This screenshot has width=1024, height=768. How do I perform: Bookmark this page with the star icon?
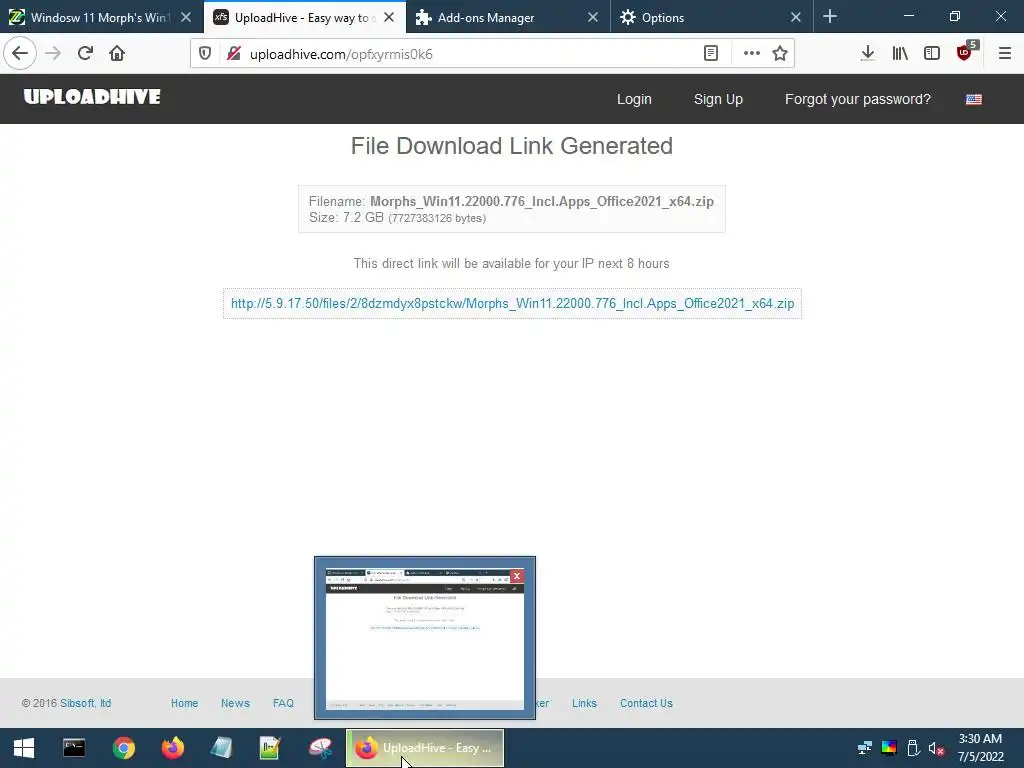tap(780, 54)
